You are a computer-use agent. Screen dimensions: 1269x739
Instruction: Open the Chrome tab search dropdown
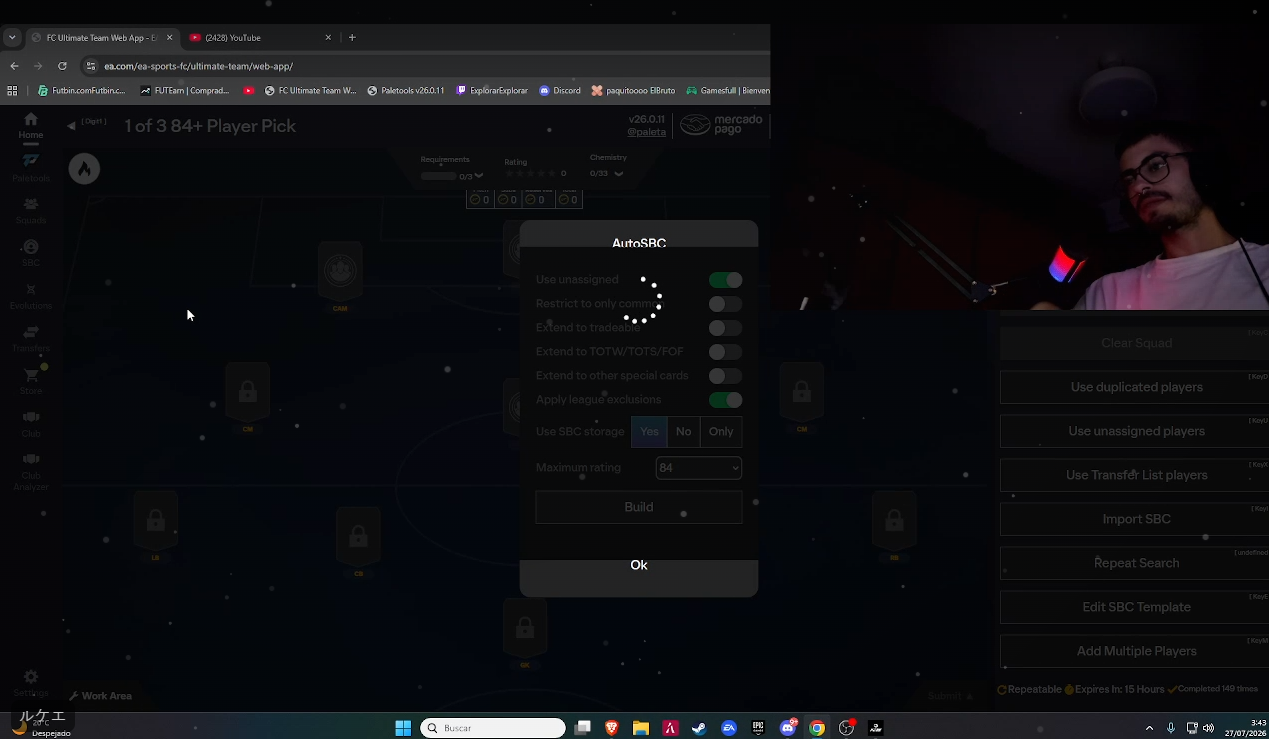12,38
